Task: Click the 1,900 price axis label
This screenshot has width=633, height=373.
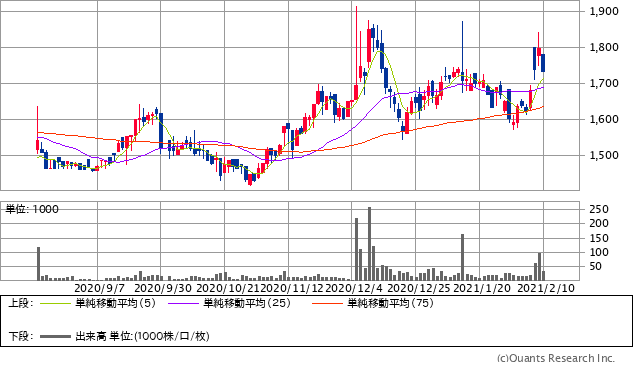Action: coord(604,11)
